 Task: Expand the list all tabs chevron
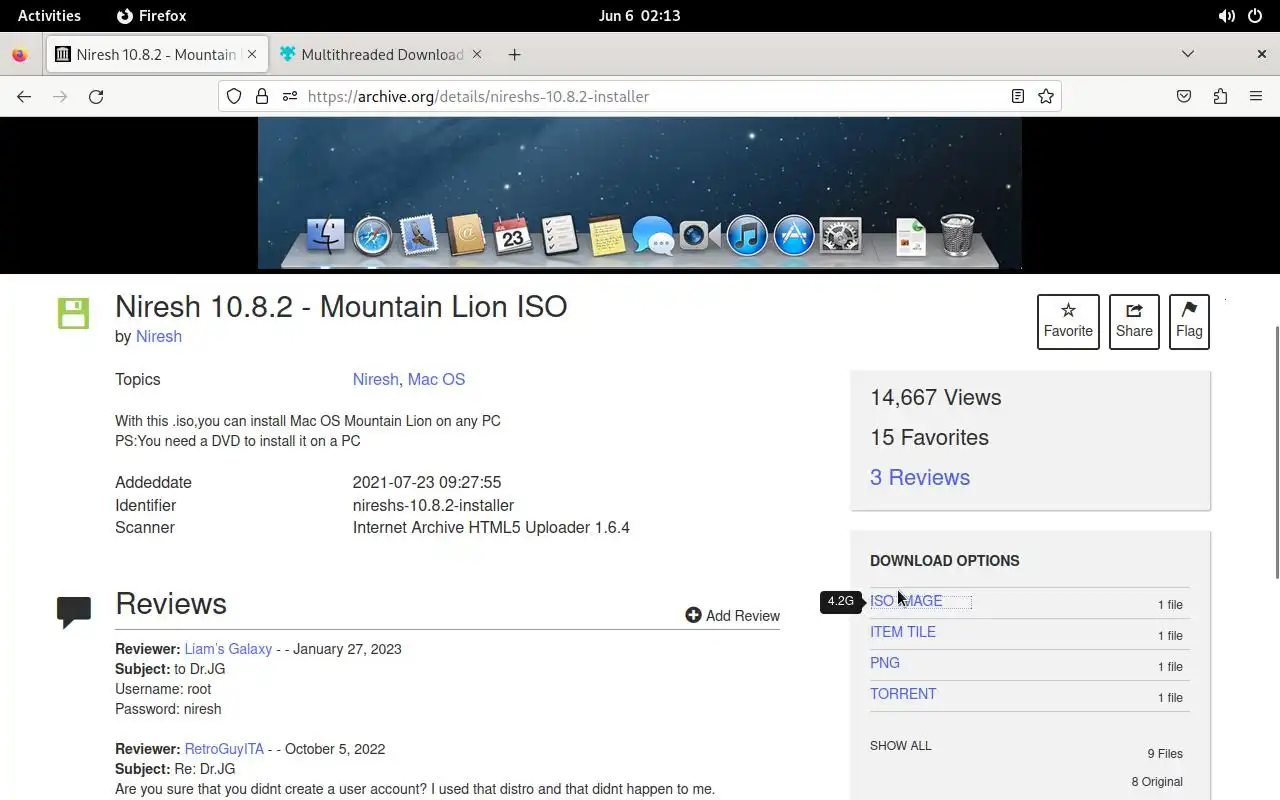[1188, 55]
